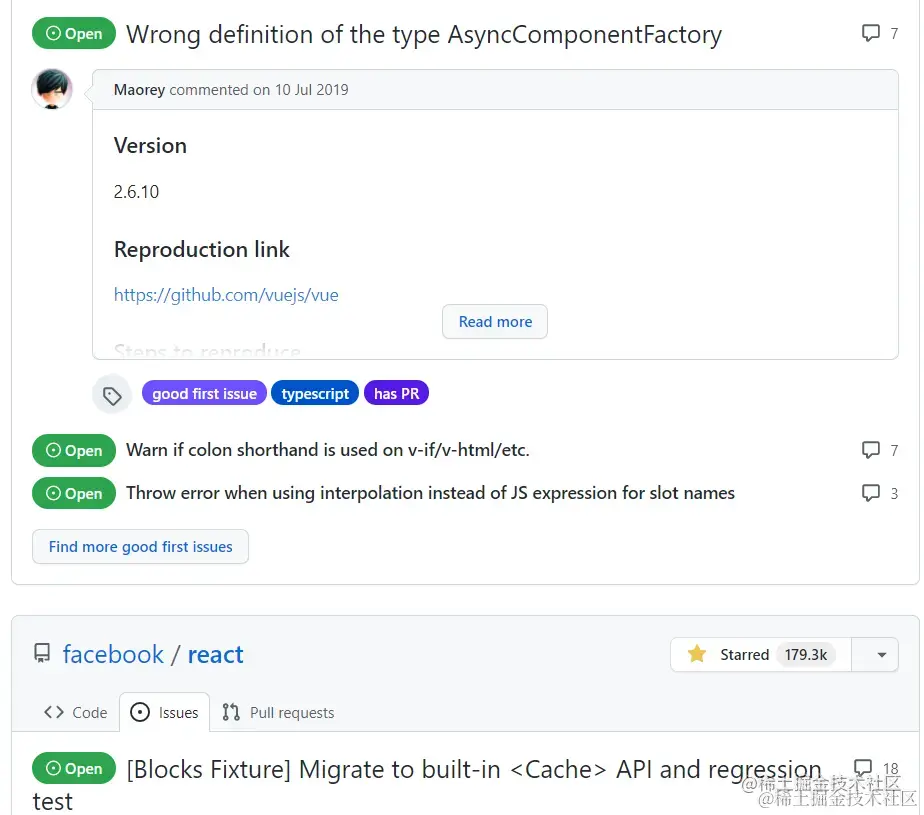Click Find more good first issues button
The image size is (924, 815).
(140, 547)
